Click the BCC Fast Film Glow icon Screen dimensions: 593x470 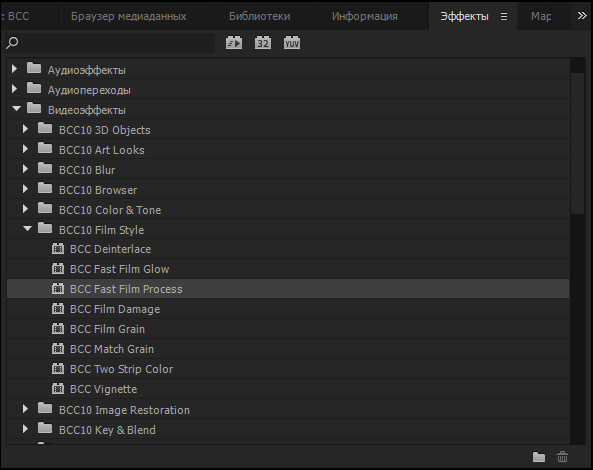(58, 269)
